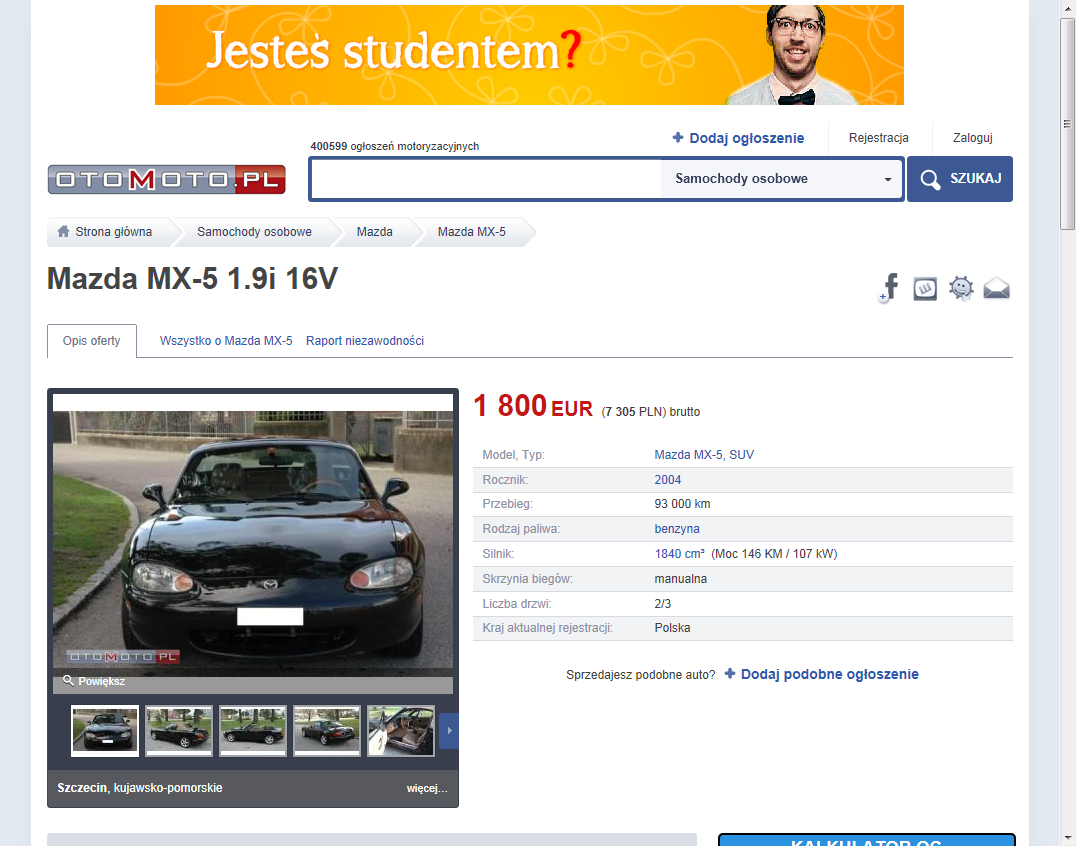This screenshot has height=846, width=1076.
Task: Select fourth thumbnail of car
Action: pyautogui.click(x=327, y=731)
